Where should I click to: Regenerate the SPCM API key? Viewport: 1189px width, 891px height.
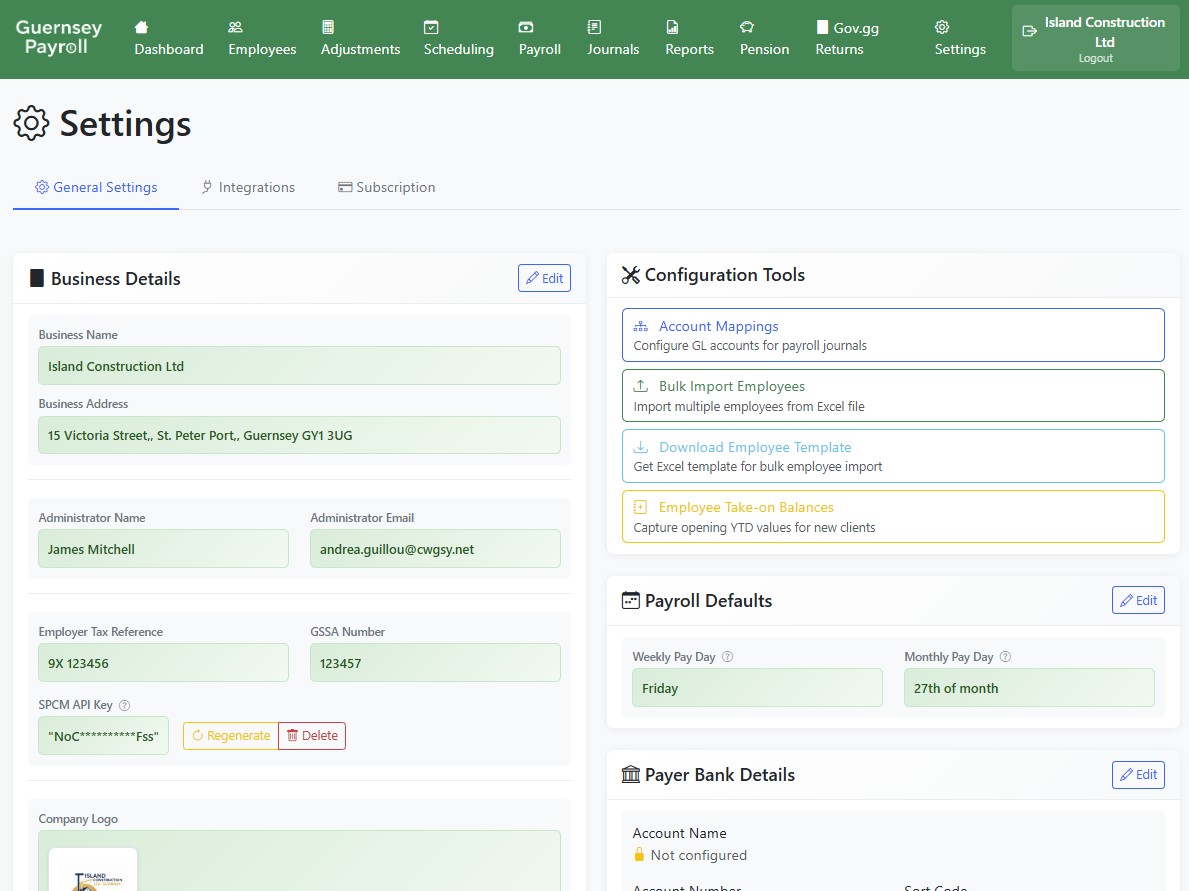pos(231,735)
